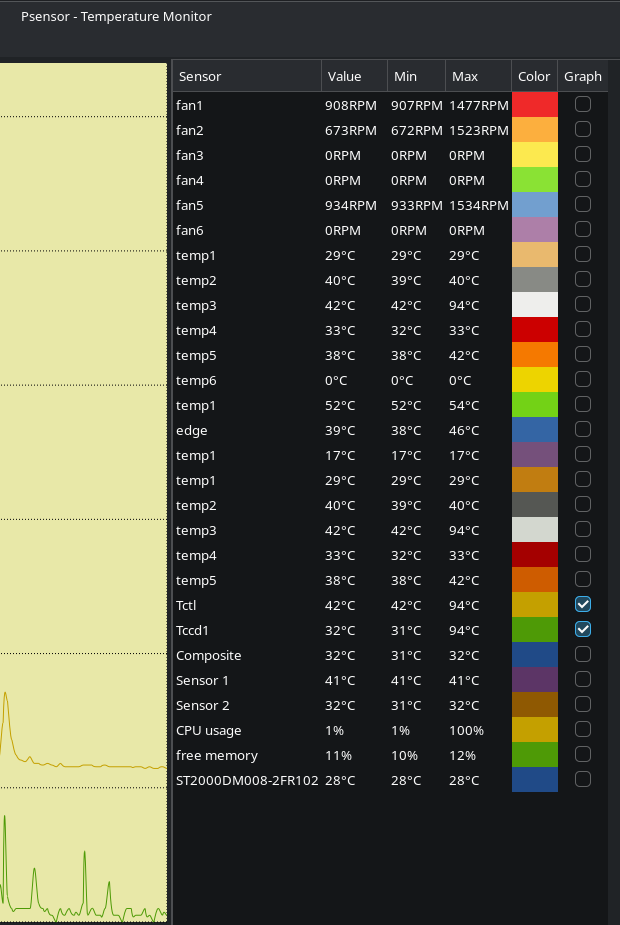Viewport: 620px width, 925px height.
Task: Open the red color swatch for fan1
Action: coord(534,104)
